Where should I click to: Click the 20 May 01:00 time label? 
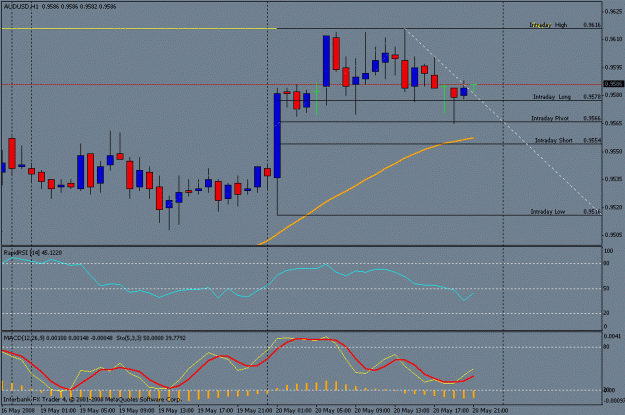pos(294,410)
